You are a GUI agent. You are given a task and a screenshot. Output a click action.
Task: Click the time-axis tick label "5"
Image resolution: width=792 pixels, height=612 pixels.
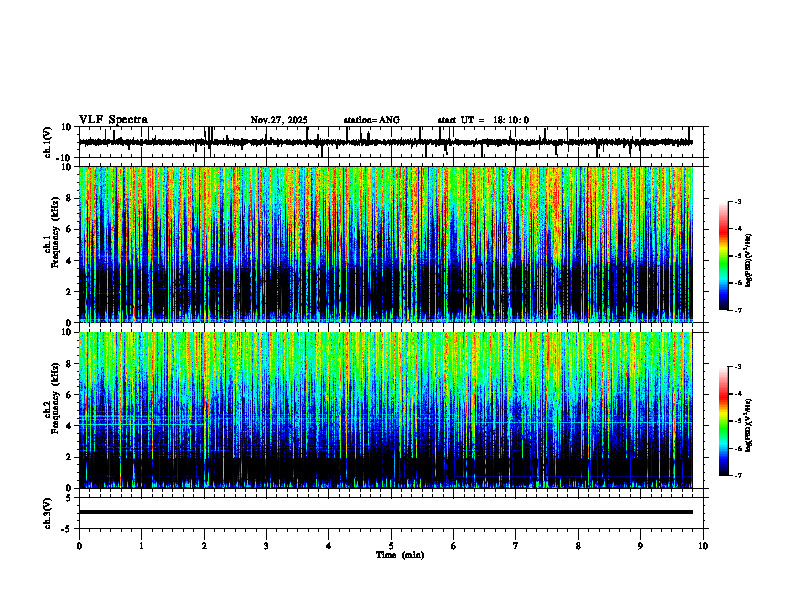(391, 546)
